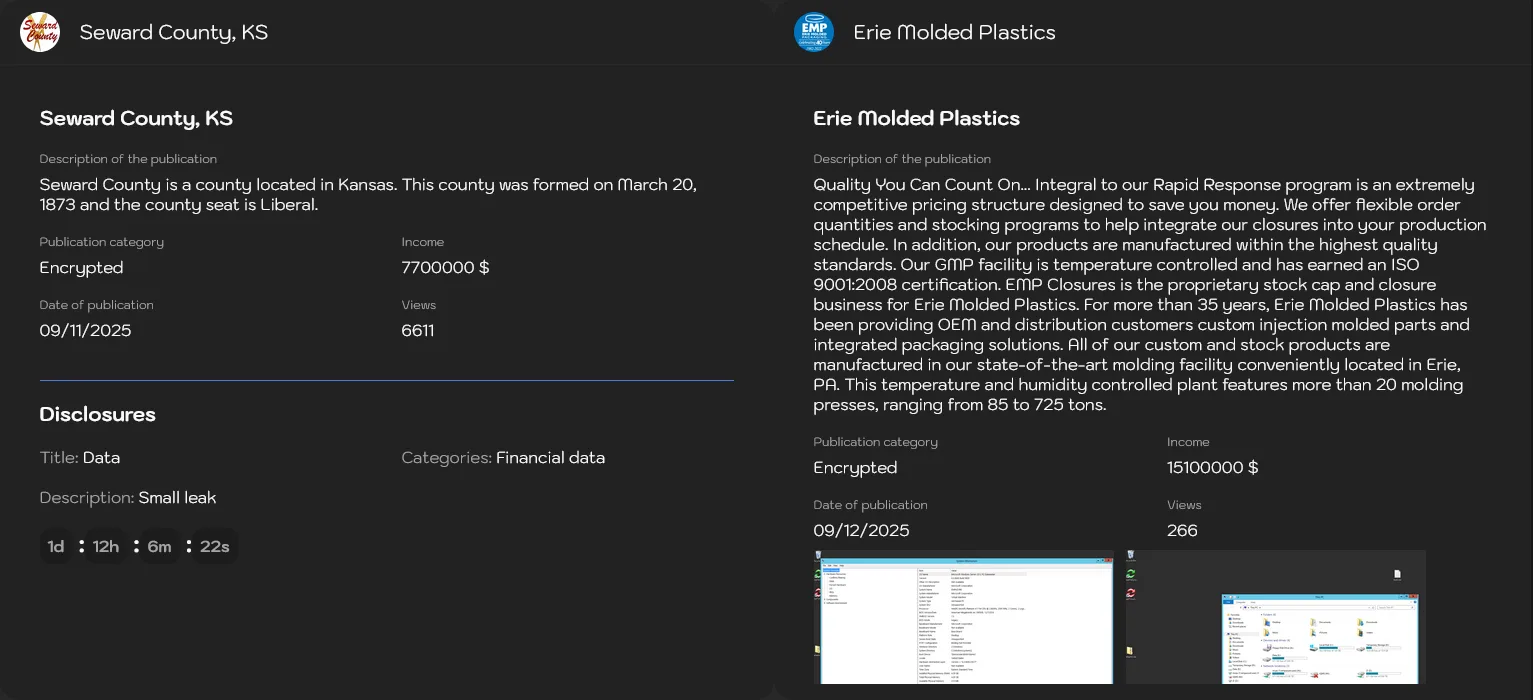Open the System Information screenshot thumbnail
The height and width of the screenshot is (700, 1533).
tap(964, 617)
